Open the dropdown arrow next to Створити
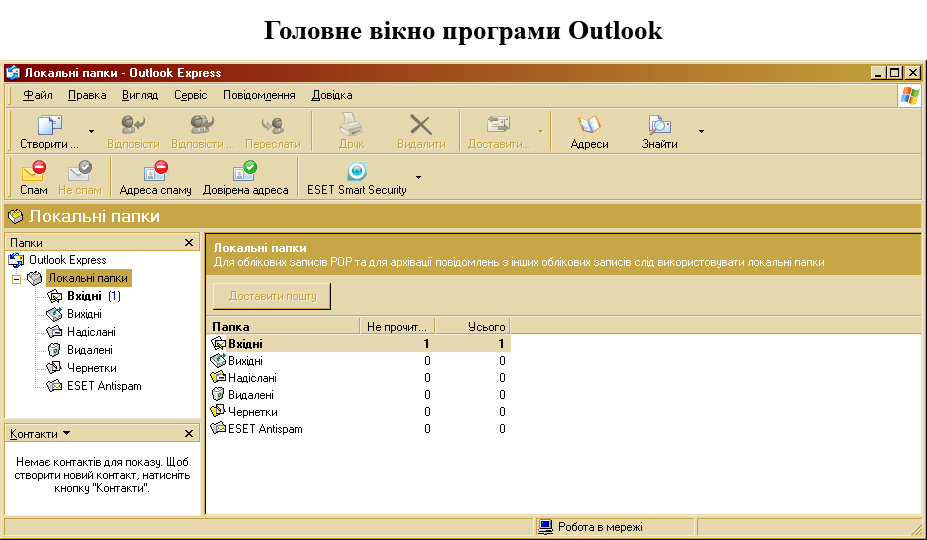Image resolution: width=927 pixels, height=540 pixels. (91, 131)
